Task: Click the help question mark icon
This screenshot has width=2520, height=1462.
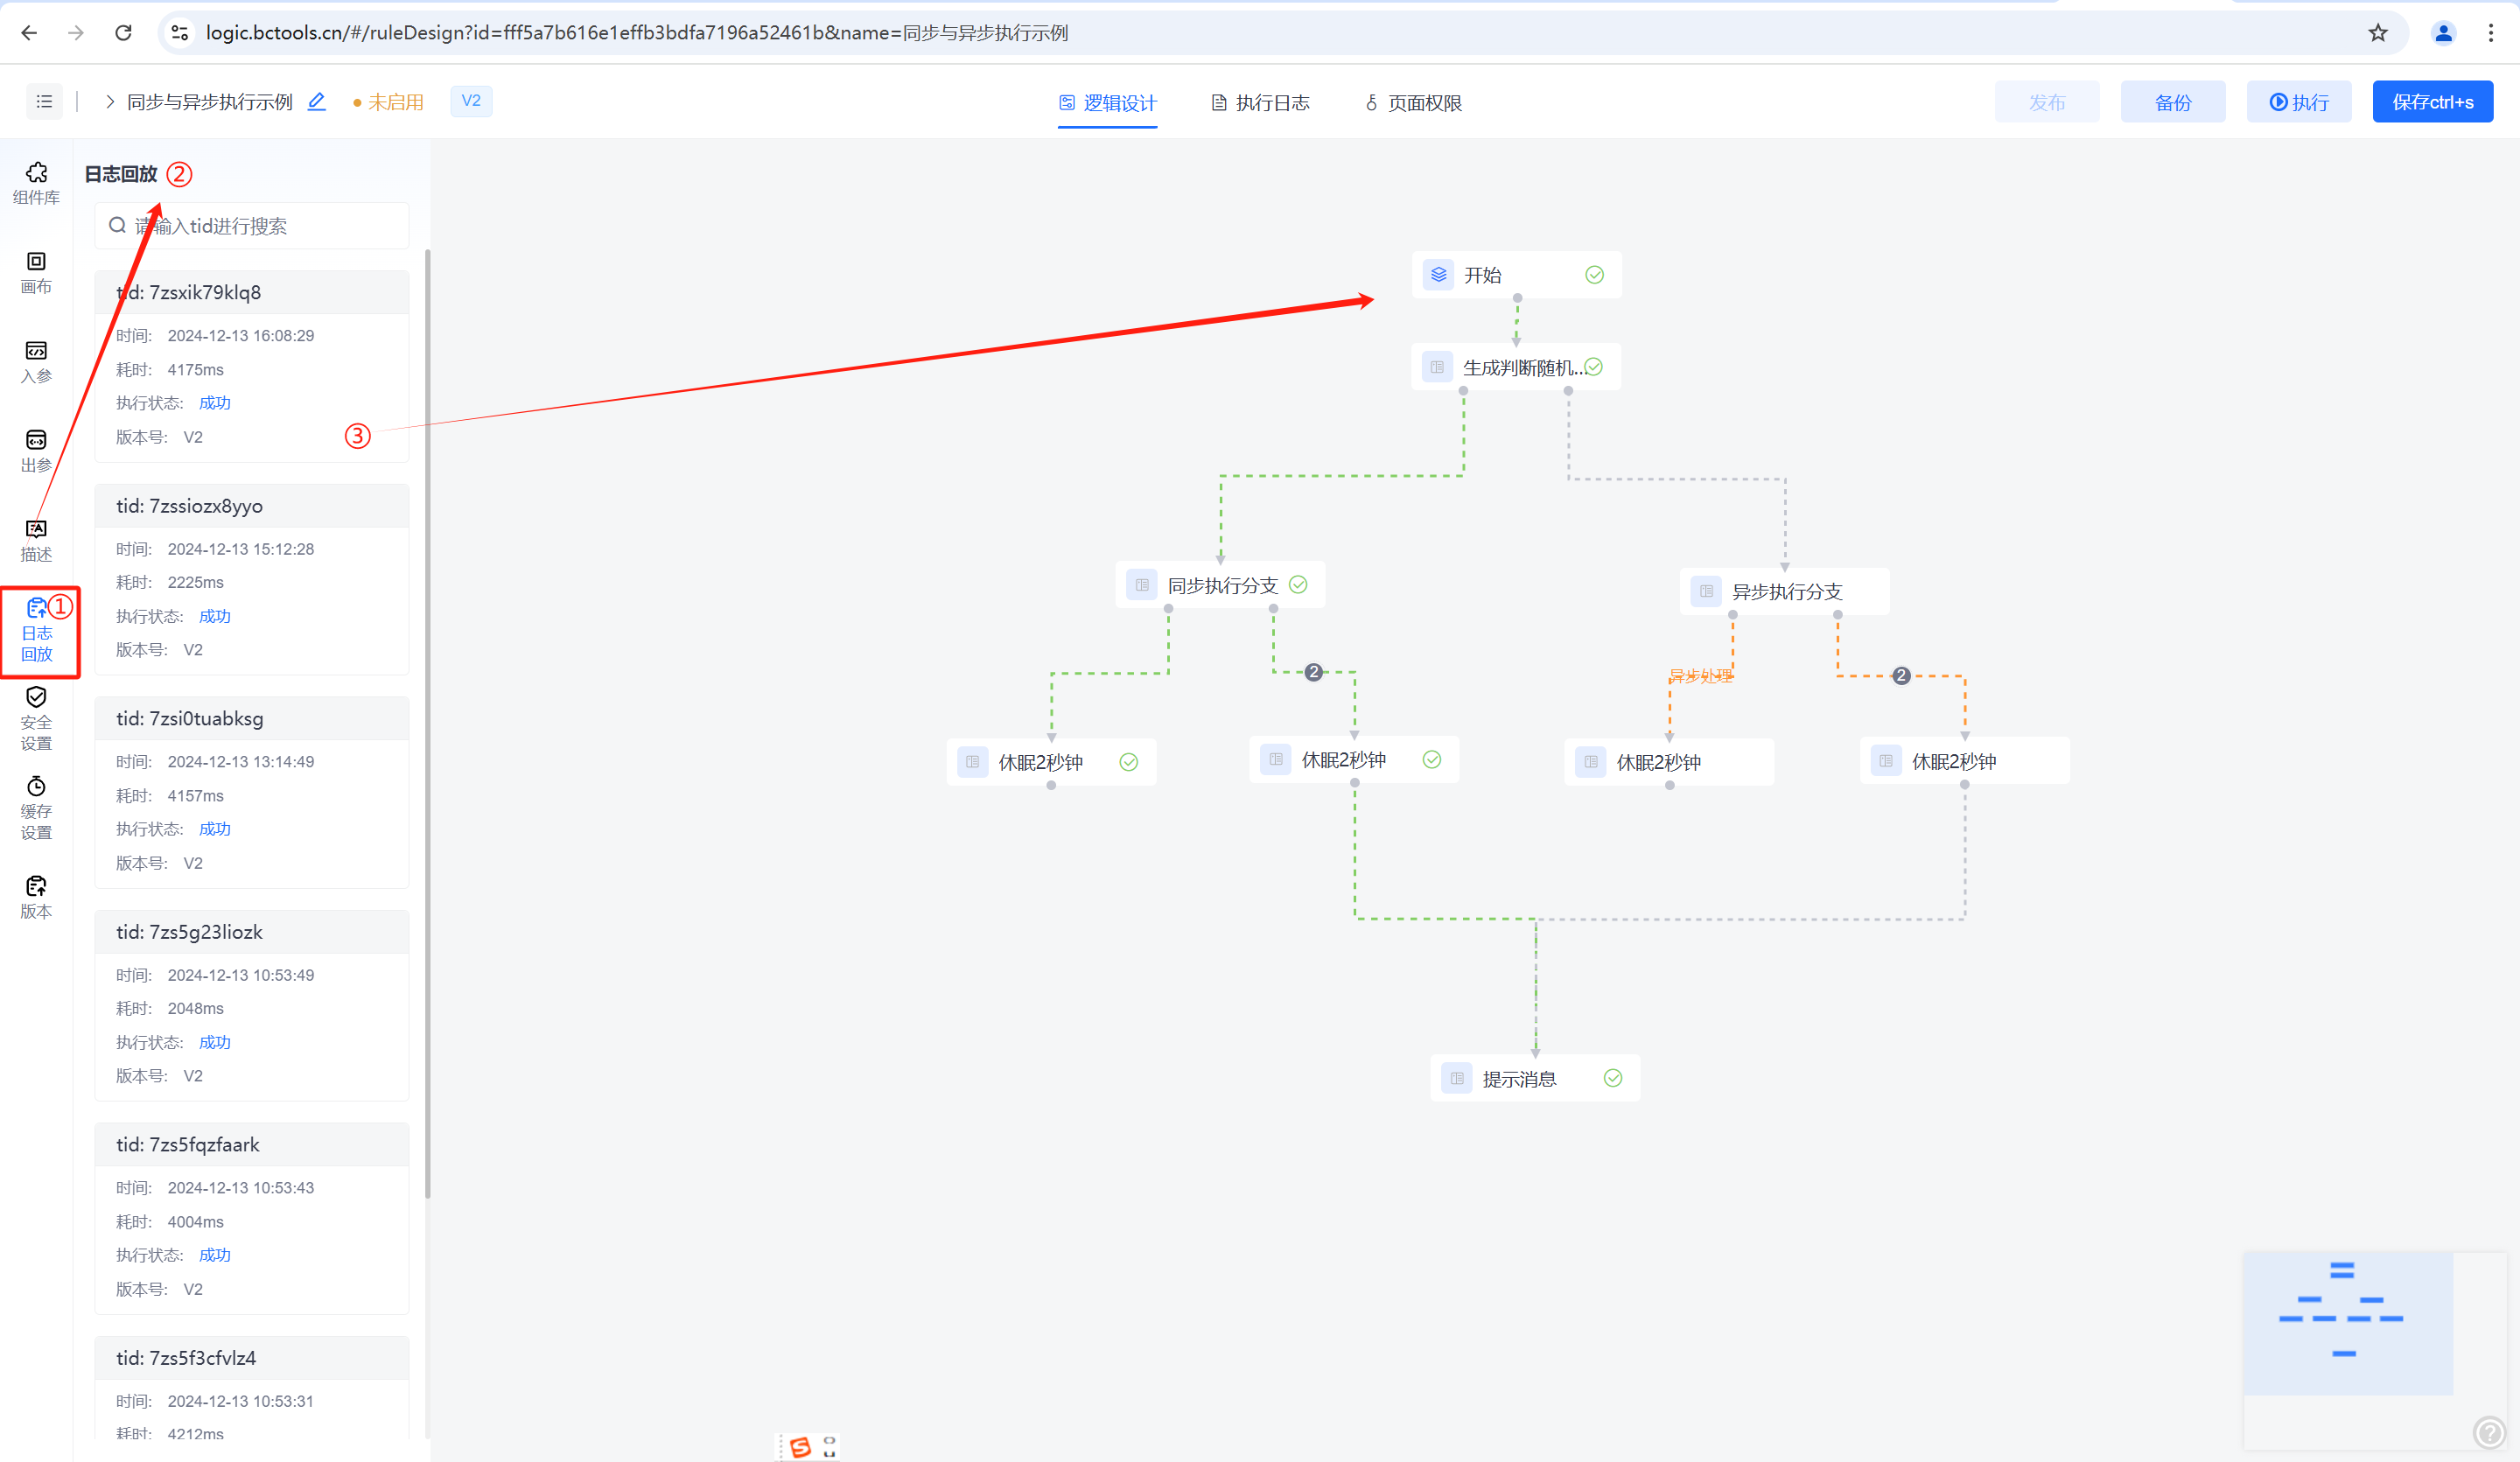Action: (2488, 1433)
